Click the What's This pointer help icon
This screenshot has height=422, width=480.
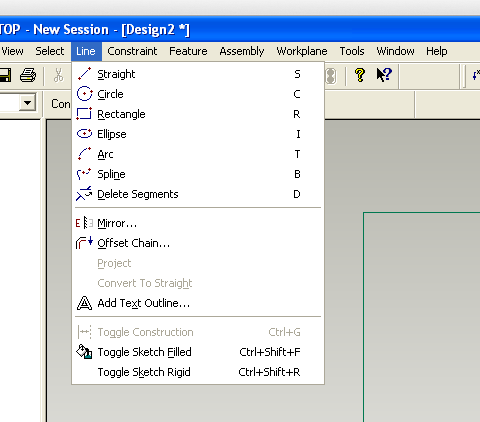pyautogui.click(x=384, y=75)
